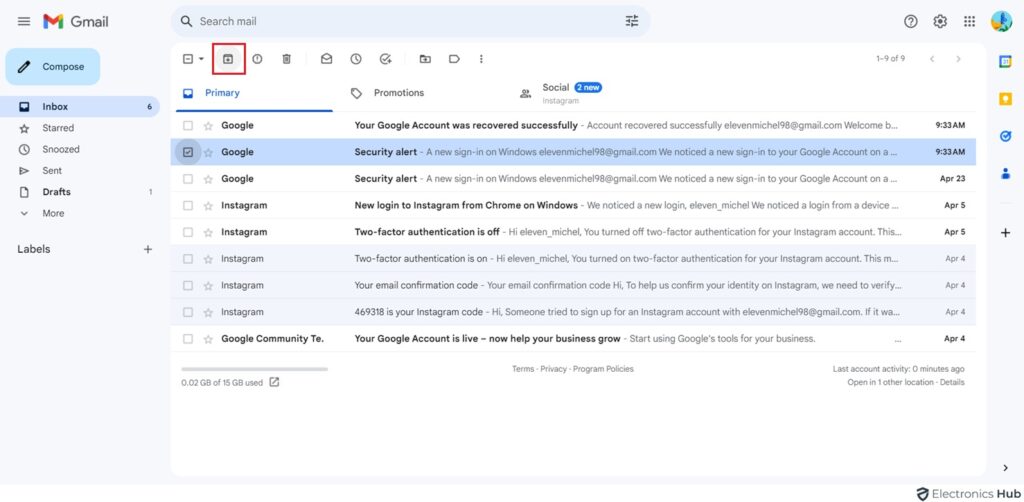Archive the selected email
1024x502 pixels.
point(228,59)
